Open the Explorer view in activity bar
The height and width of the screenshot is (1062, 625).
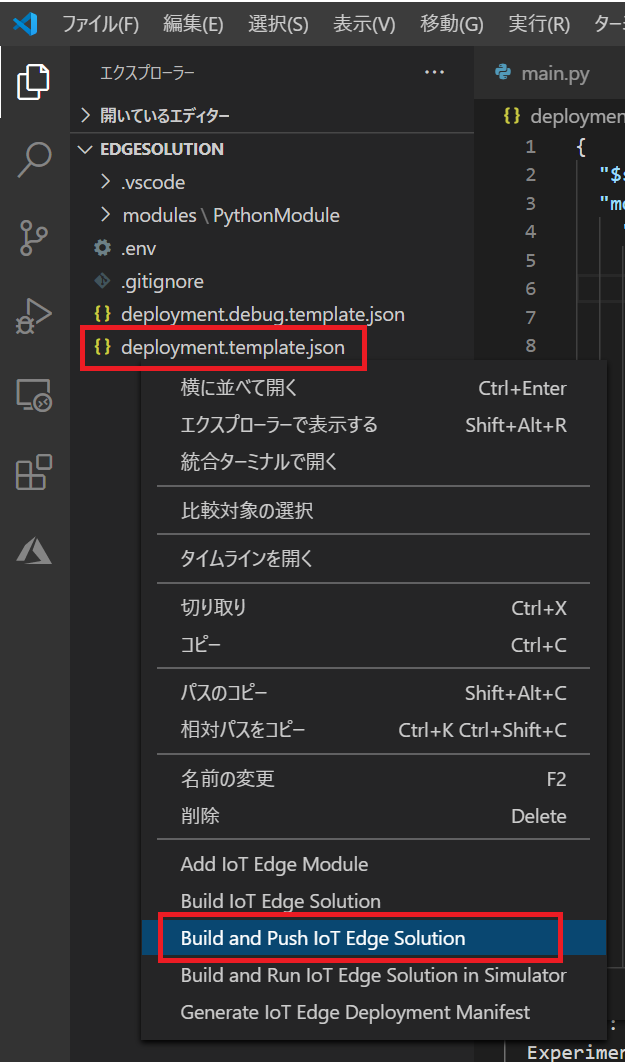pyautogui.click(x=33, y=82)
